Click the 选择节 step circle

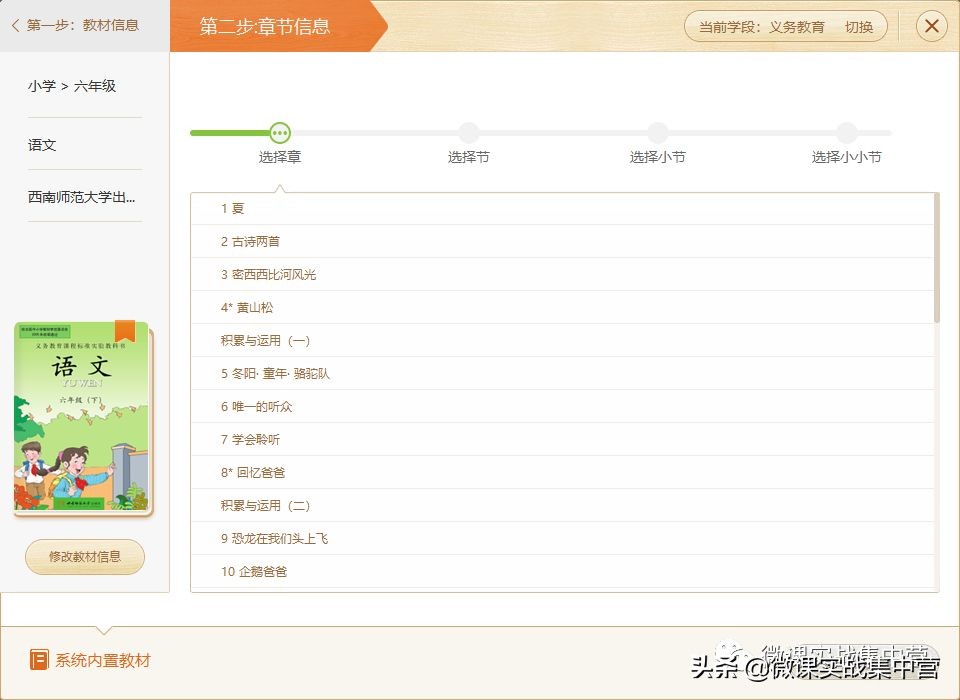pos(468,132)
